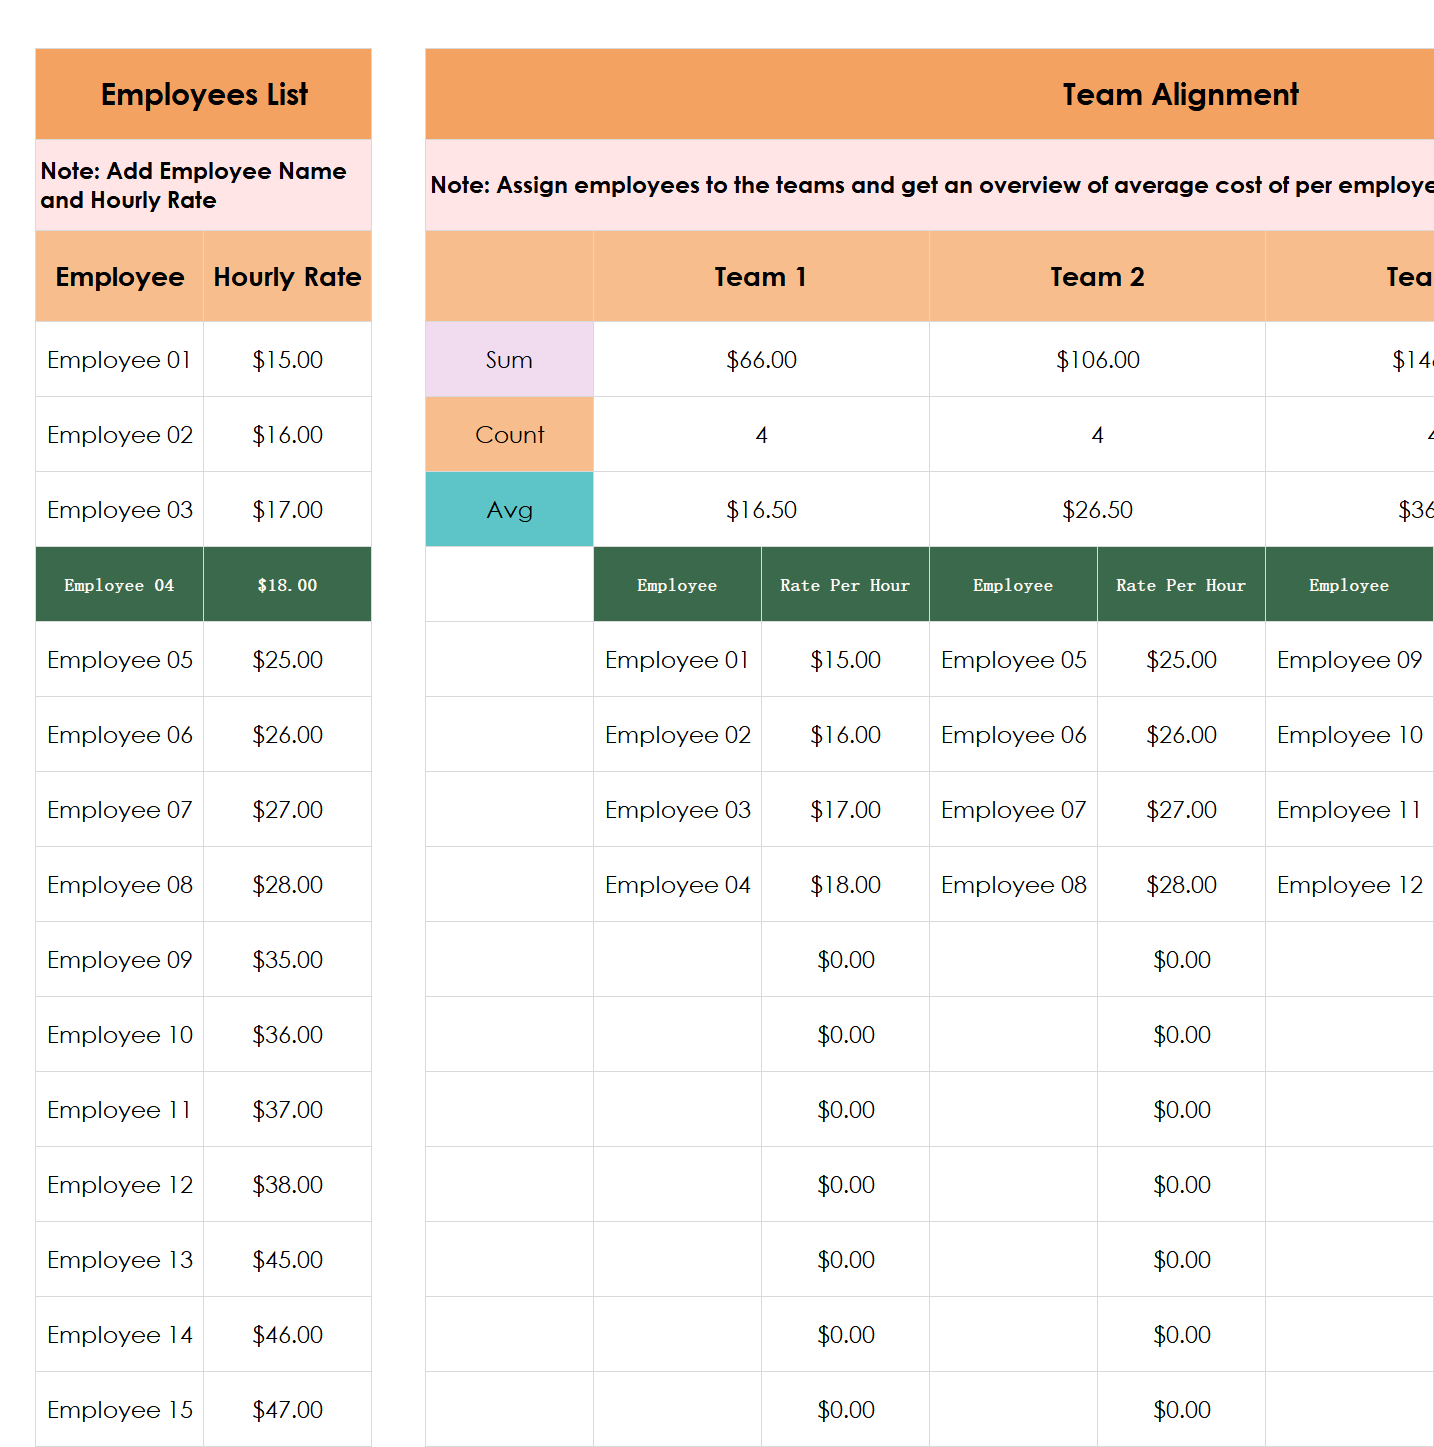Click the $15.00 rate in Employees List
The height and width of the screenshot is (1447, 1434).
[288, 360]
